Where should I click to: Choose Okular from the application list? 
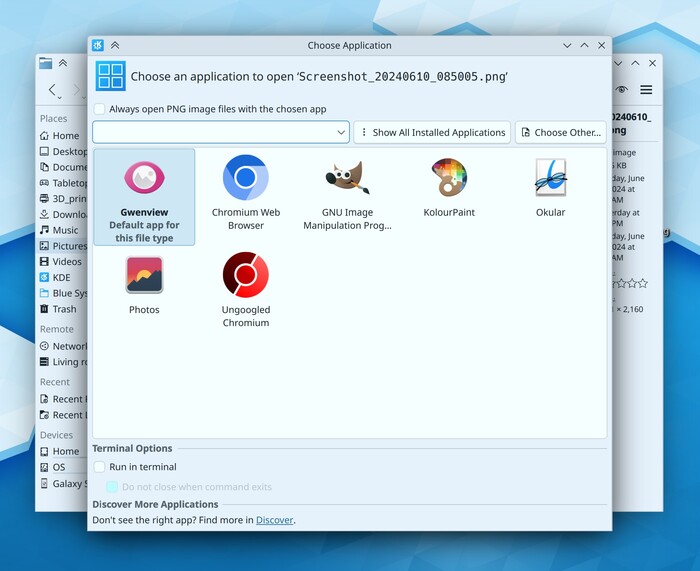[550, 177]
